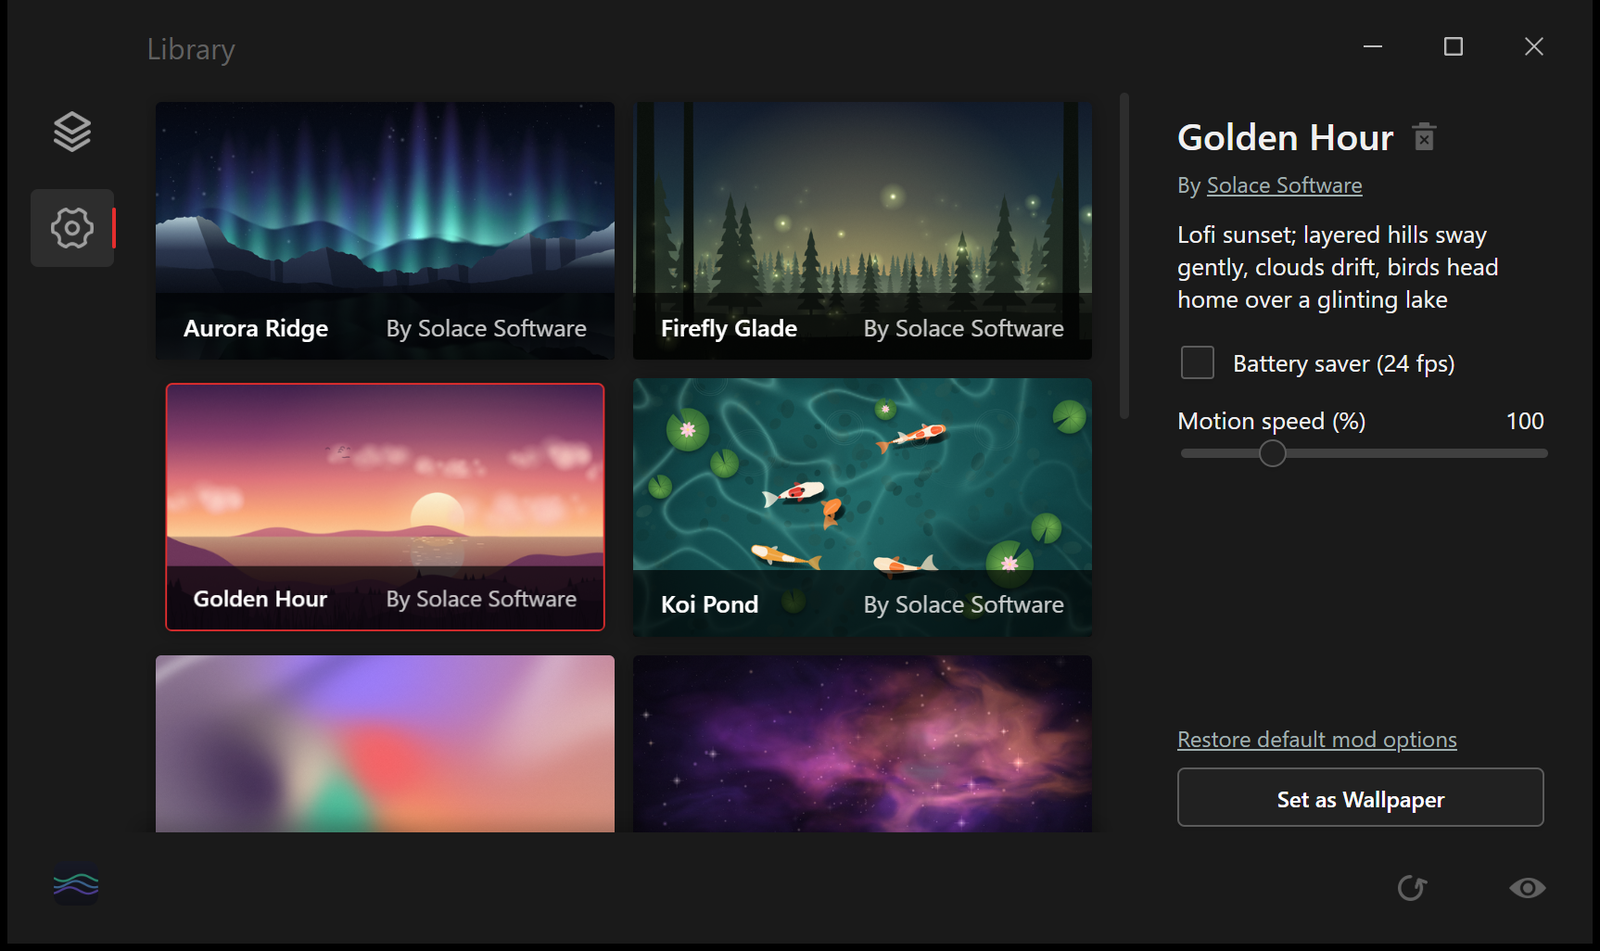Click the Set as Wallpaper button
The height and width of the screenshot is (951, 1600).
click(1360, 798)
